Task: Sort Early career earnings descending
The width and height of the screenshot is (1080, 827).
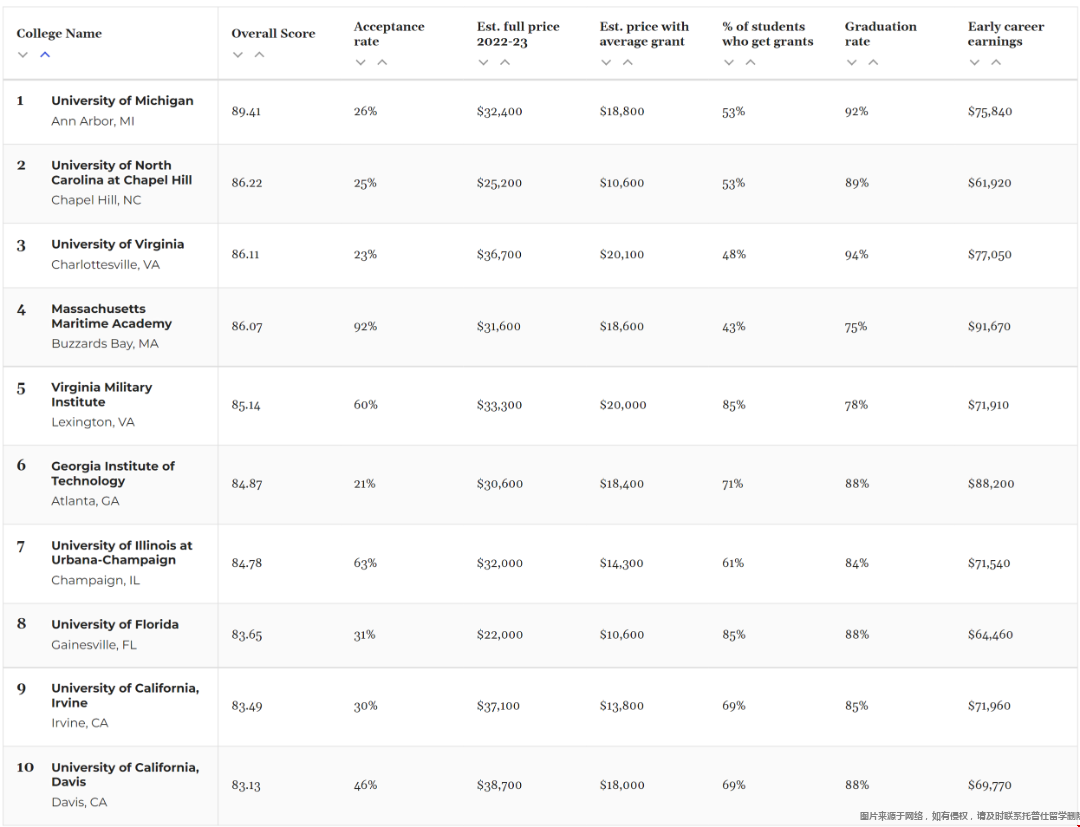Action: point(974,63)
